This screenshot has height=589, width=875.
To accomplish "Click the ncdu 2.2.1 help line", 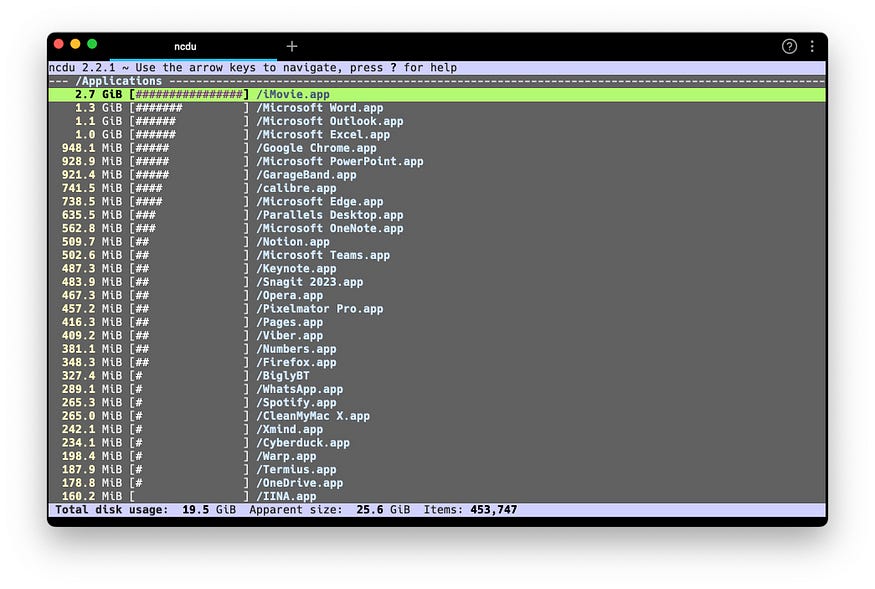I will (253, 68).
